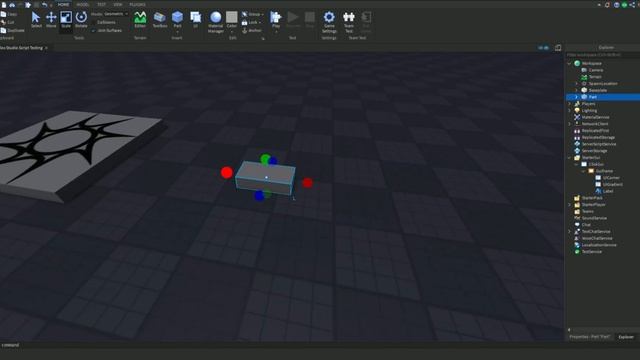Viewport: 640px width, 360px height.
Task: Expand the Players node
Action: pyautogui.click(x=569, y=104)
